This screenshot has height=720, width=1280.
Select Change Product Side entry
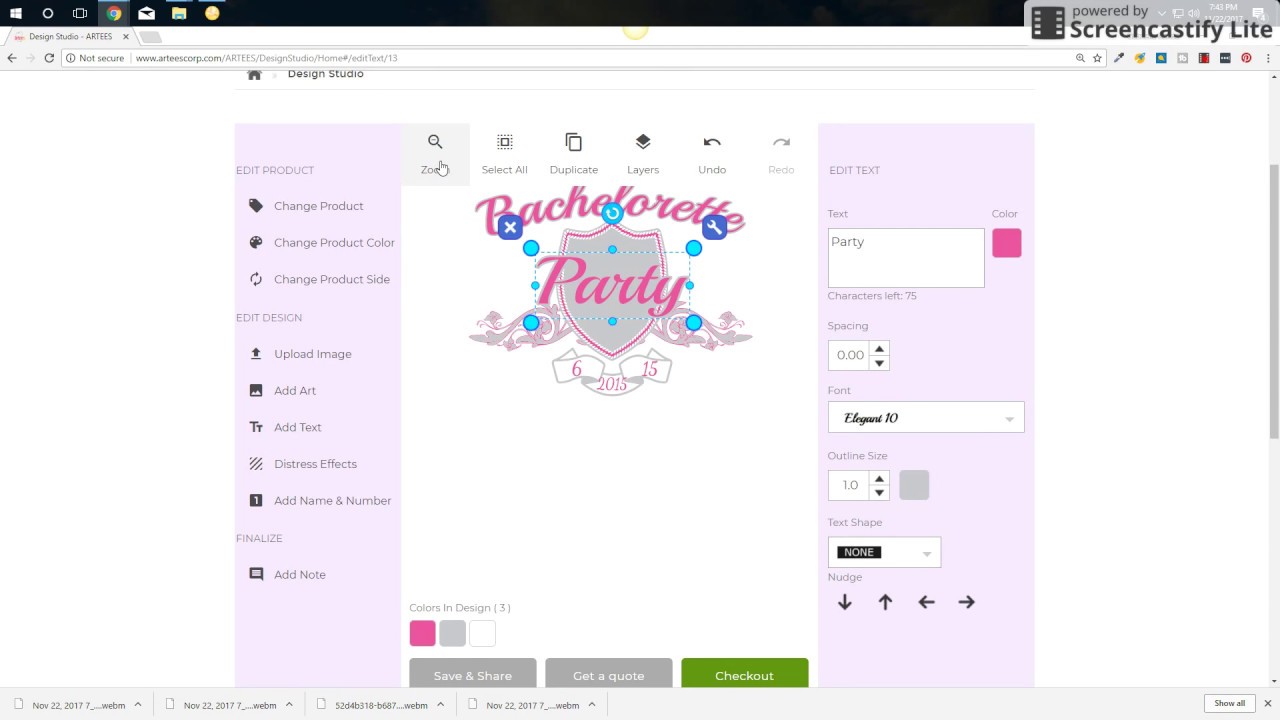coord(332,279)
